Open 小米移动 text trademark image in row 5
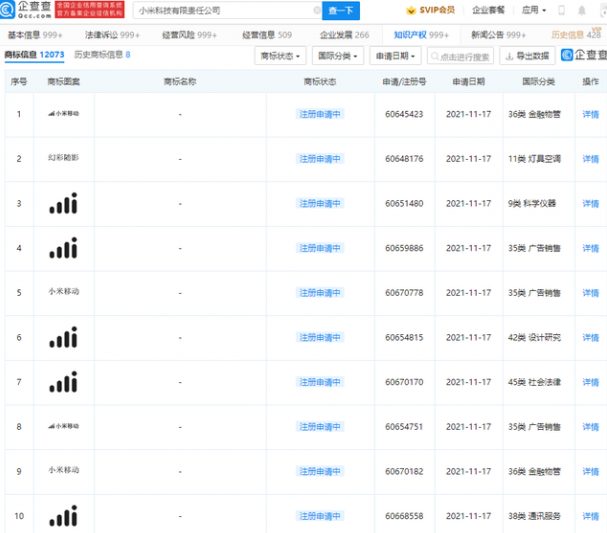This screenshot has height=533, width=607. click(63, 291)
